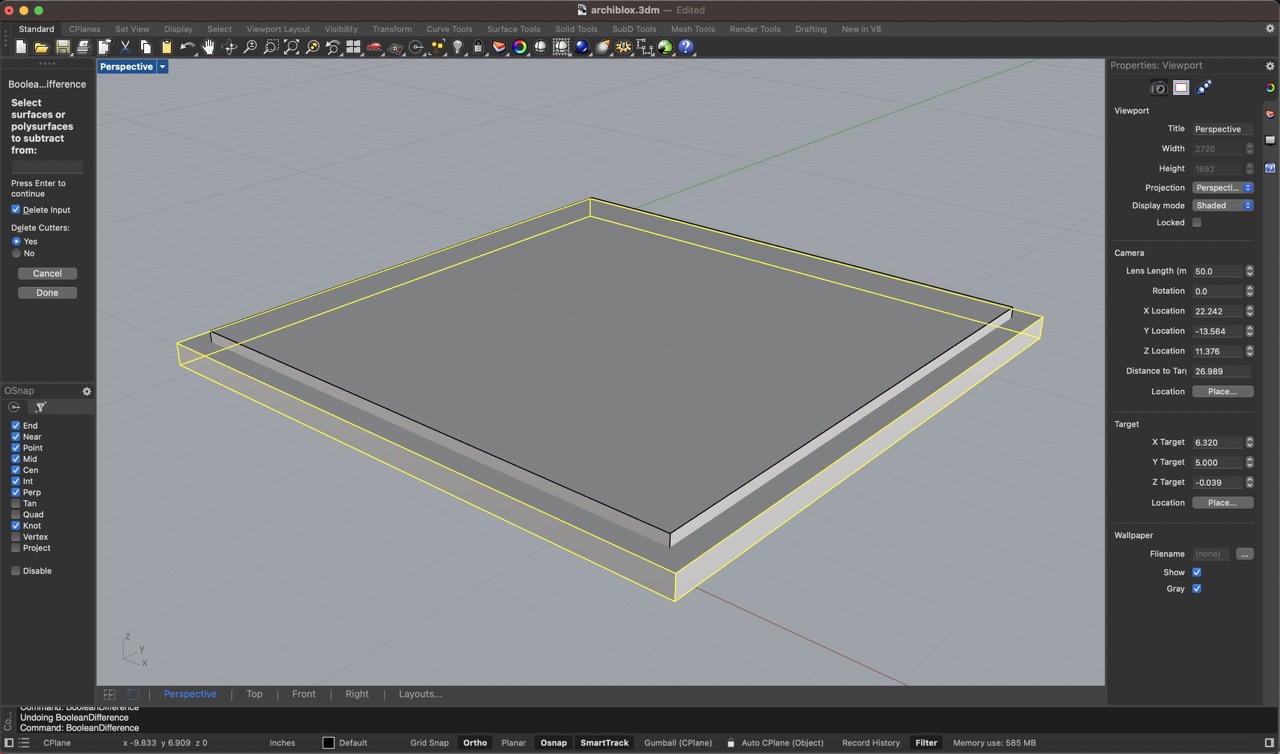
Task: Click the red car Set View icon
Action: click(x=374, y=47)
